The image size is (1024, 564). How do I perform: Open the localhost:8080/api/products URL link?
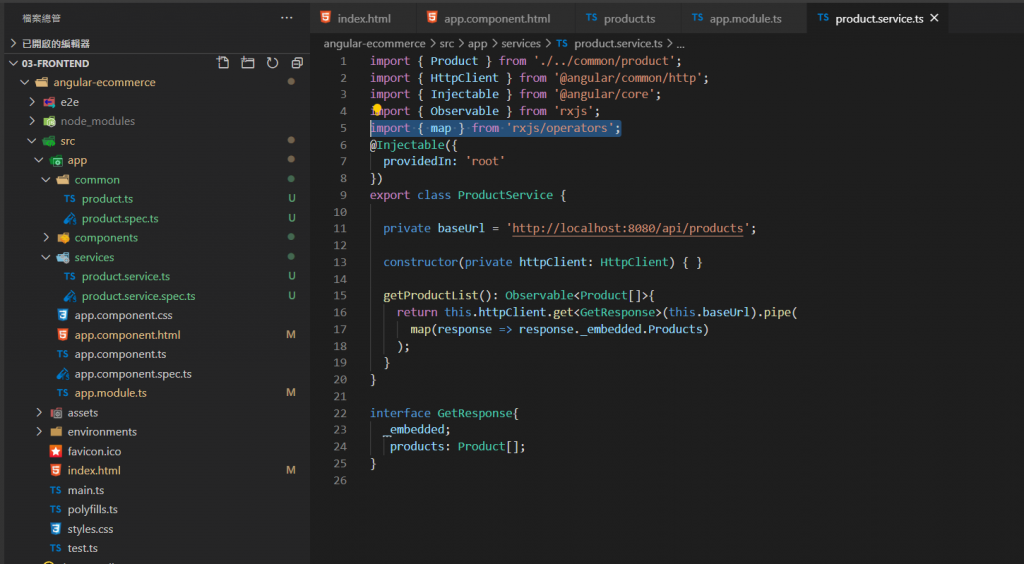(628, 228)
